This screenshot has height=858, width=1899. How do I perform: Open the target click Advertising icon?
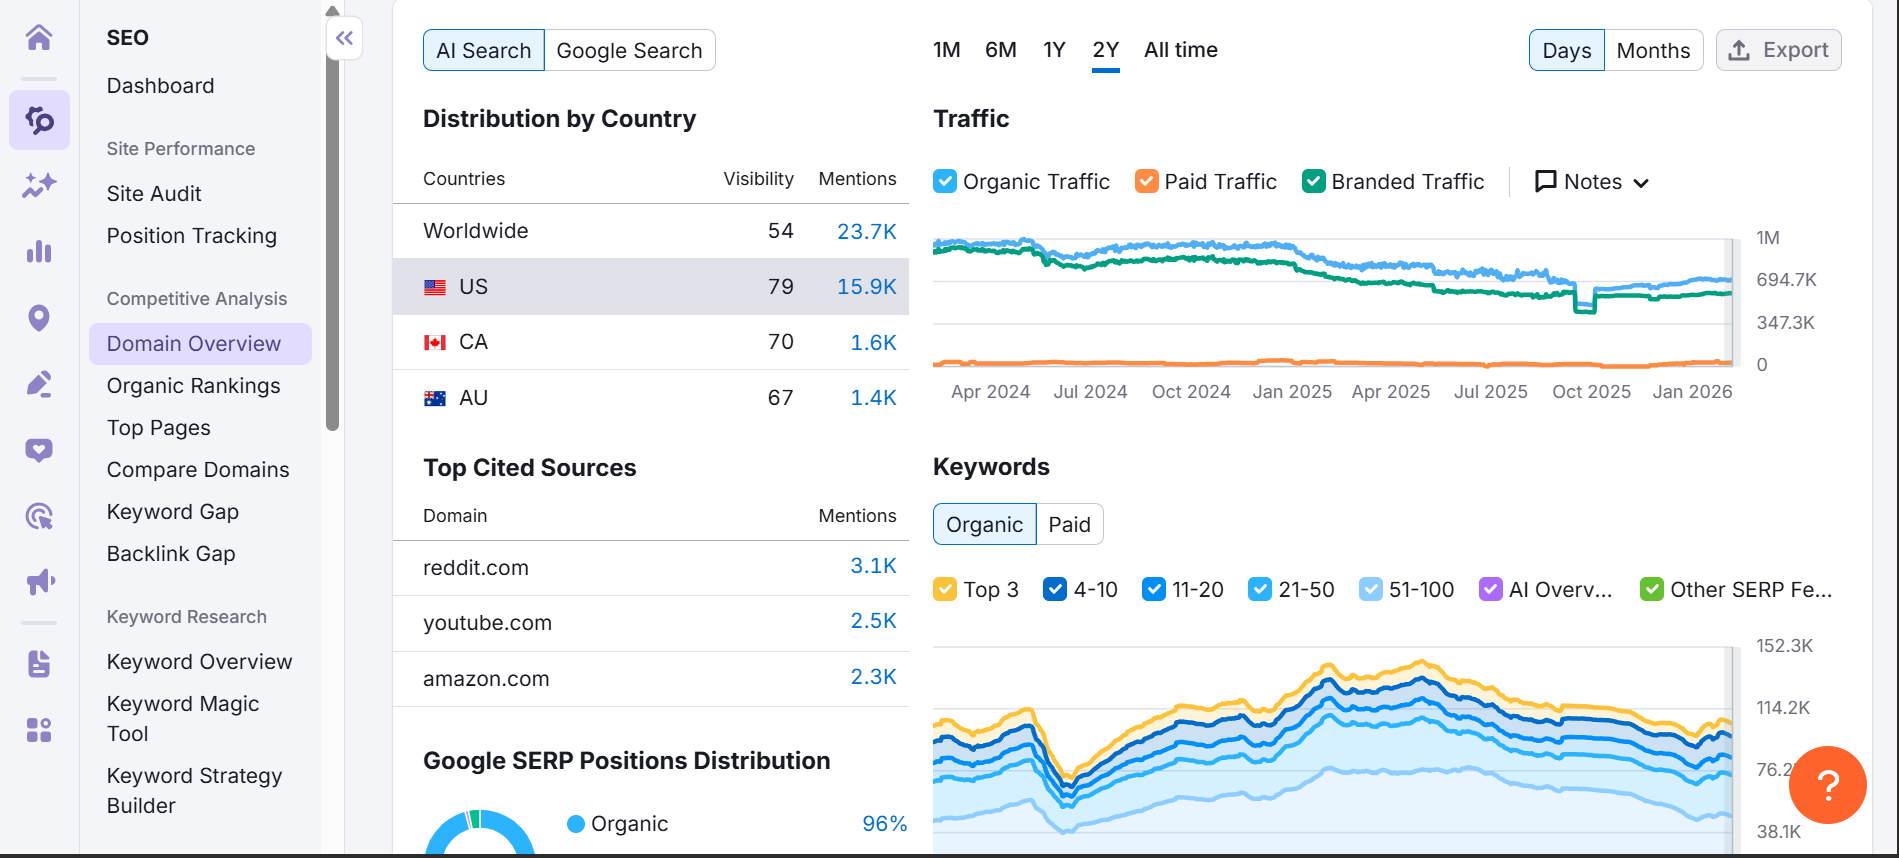(39, 516)
